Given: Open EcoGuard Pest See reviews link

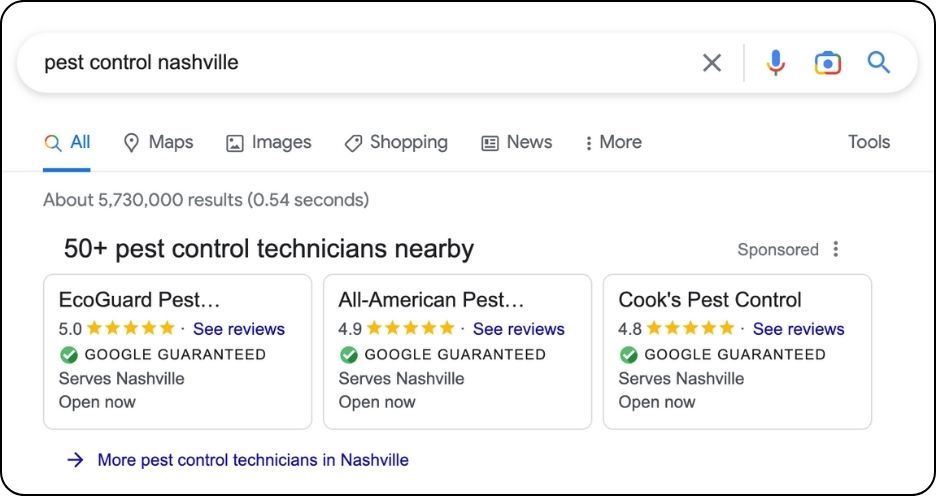Looking at the screenshot, I should [239, 329].
